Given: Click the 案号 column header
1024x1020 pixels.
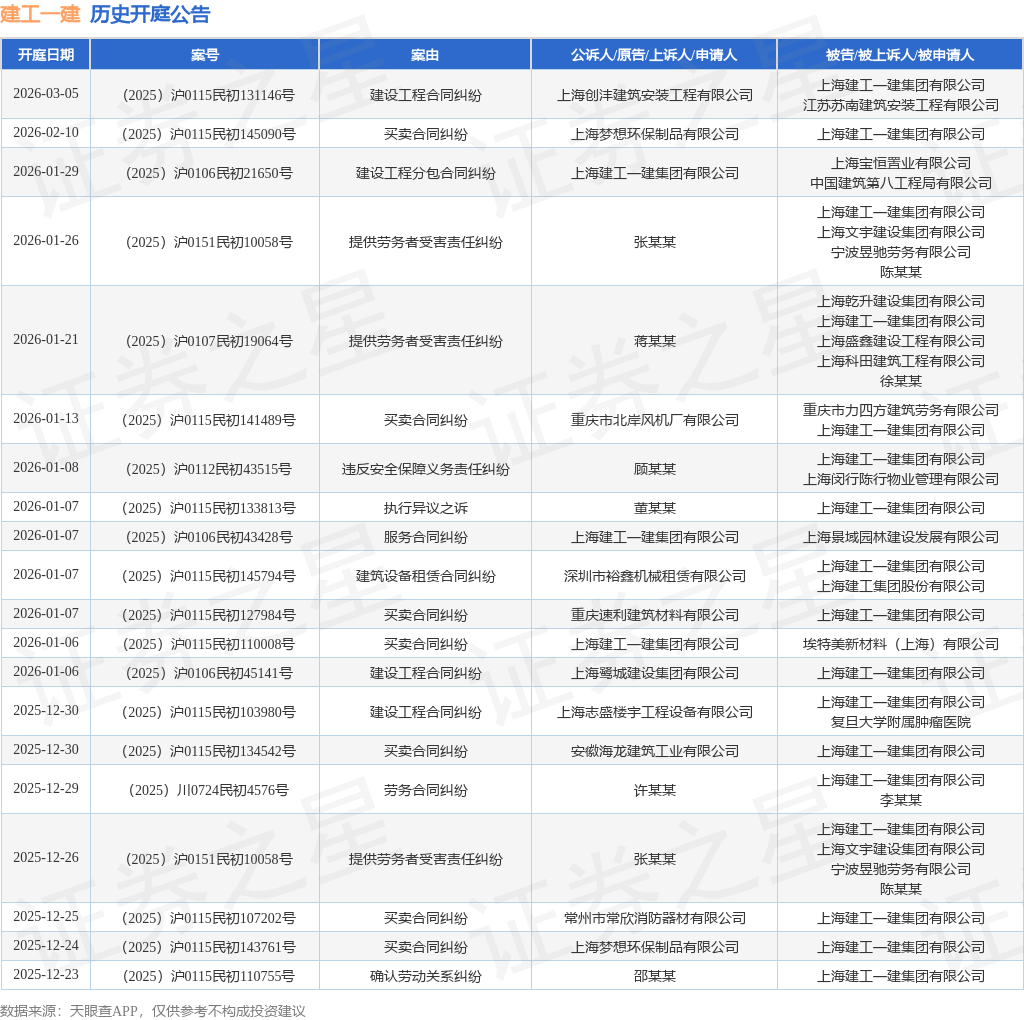Looking at the screenshot, I should point(205,55).
